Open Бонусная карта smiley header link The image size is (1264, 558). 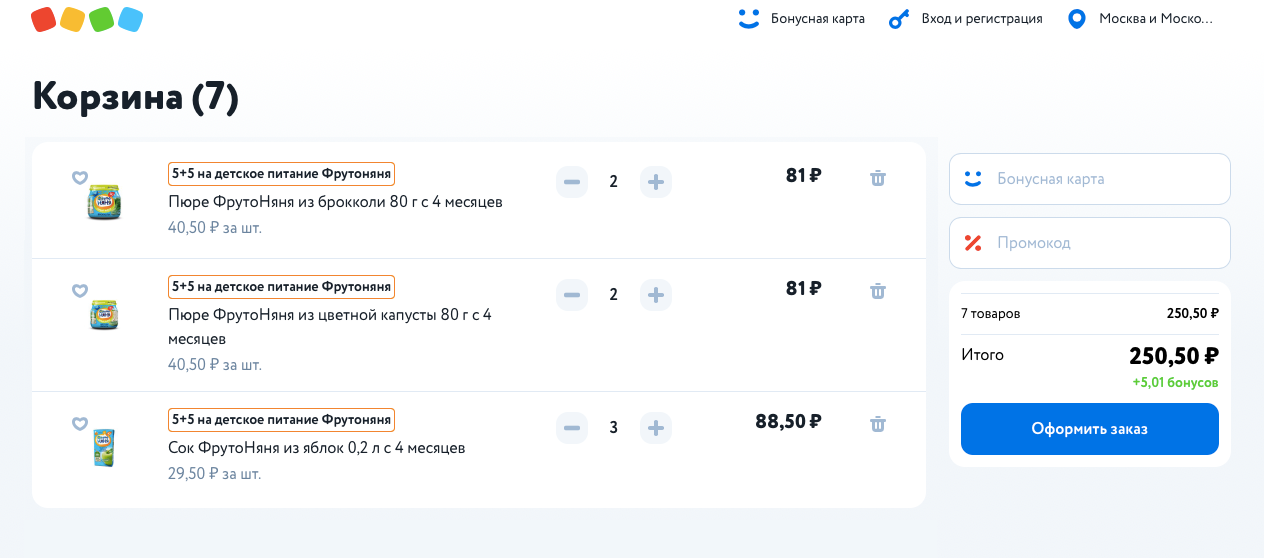pos(800,18)
